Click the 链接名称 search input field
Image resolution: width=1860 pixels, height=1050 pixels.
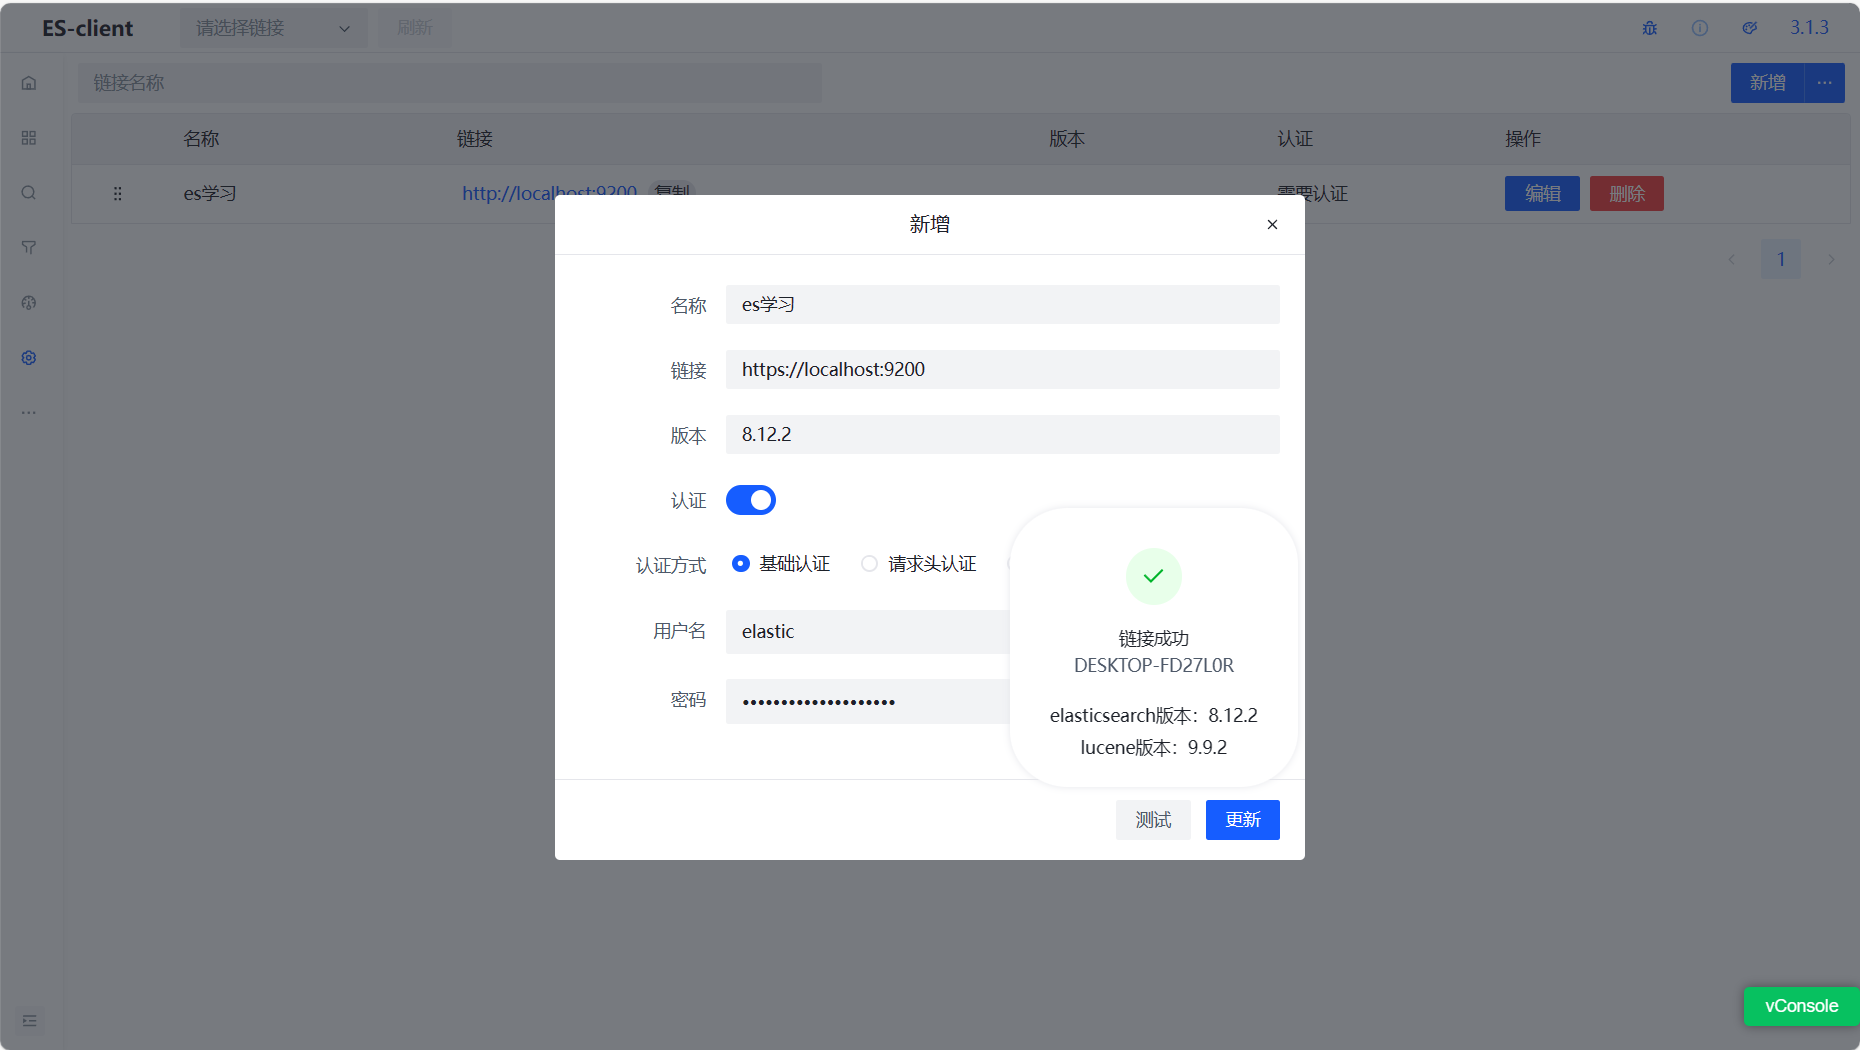[x=450, y=83]
